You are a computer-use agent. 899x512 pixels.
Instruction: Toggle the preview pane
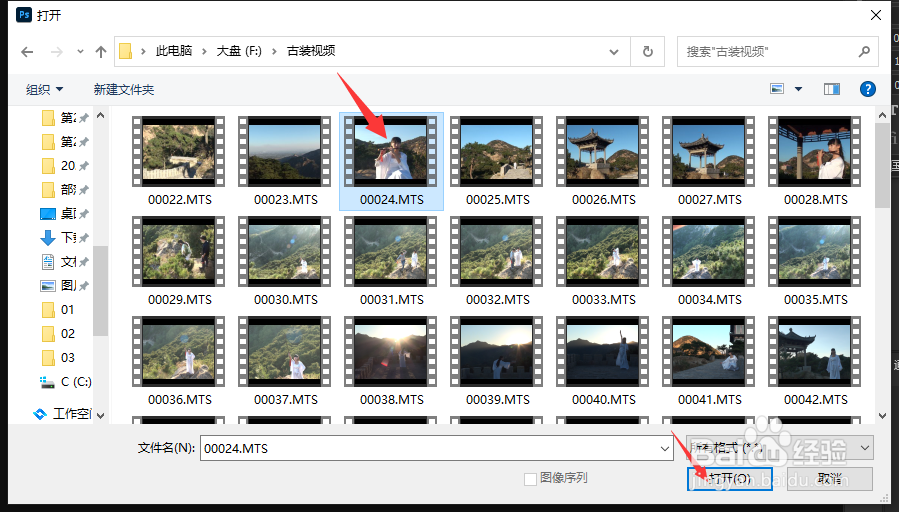(x=832, y=89)
